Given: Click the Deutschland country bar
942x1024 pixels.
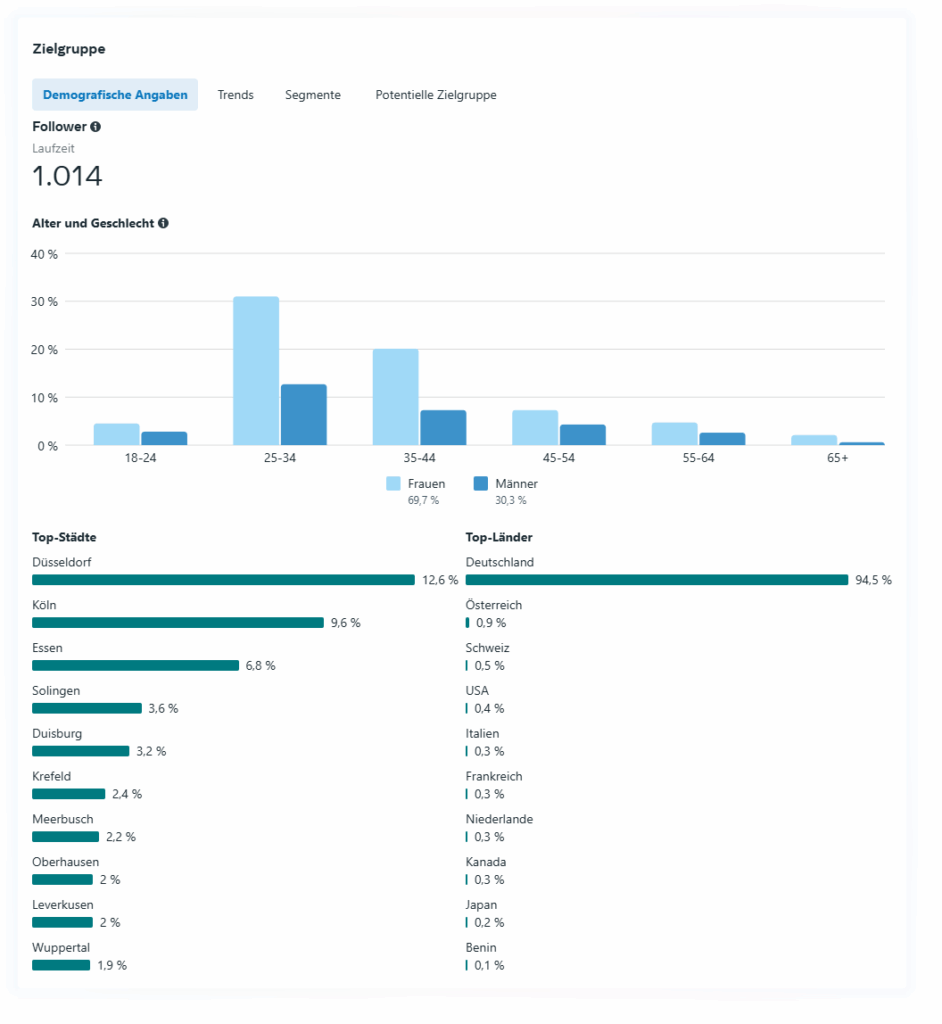Looking at the screenshot, I should click(x=657, y=580).
